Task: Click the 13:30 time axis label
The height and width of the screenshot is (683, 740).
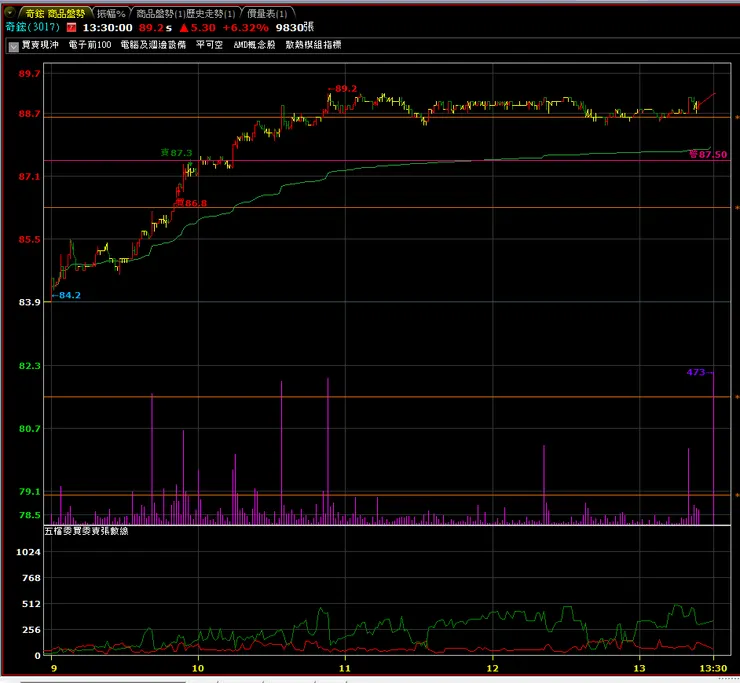Action: point(713,668)
